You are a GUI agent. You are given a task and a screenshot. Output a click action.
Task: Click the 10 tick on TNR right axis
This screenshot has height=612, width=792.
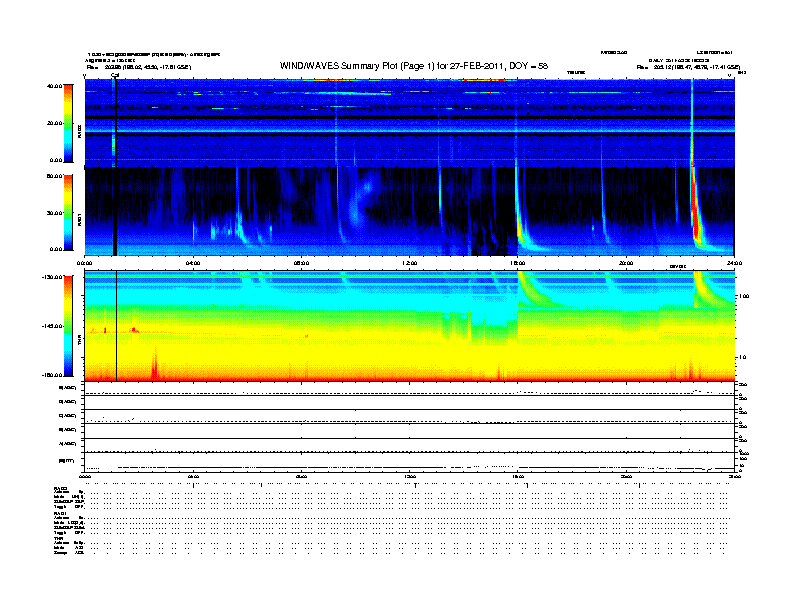click(743, 358)
